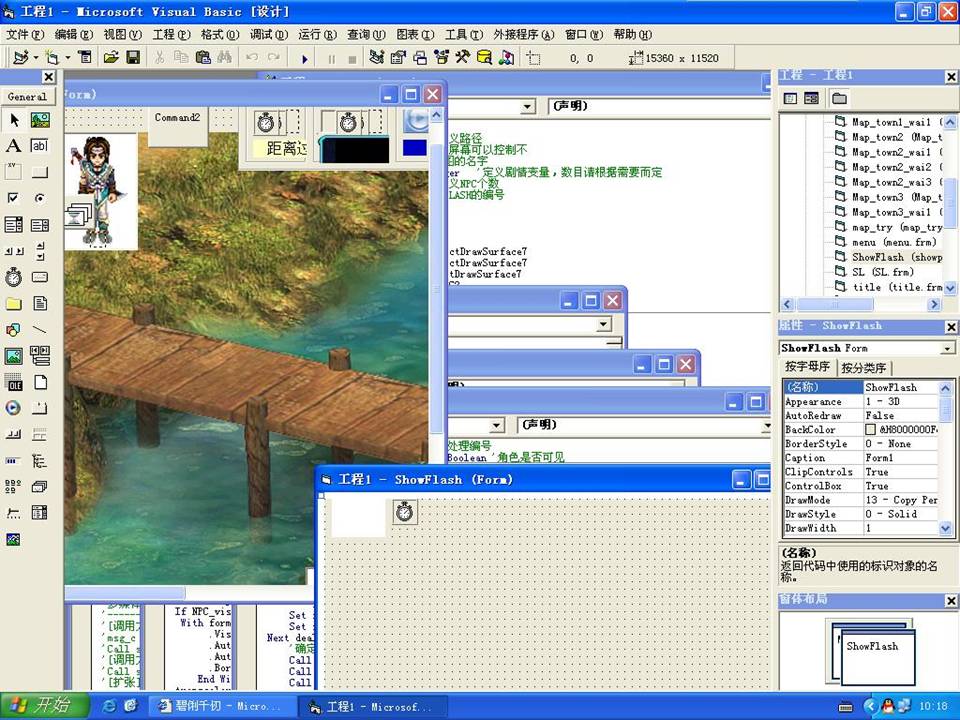Open the (声明) dropdown above 定义剧情变量 comment
960x720 pixels.
pos(659,107)
